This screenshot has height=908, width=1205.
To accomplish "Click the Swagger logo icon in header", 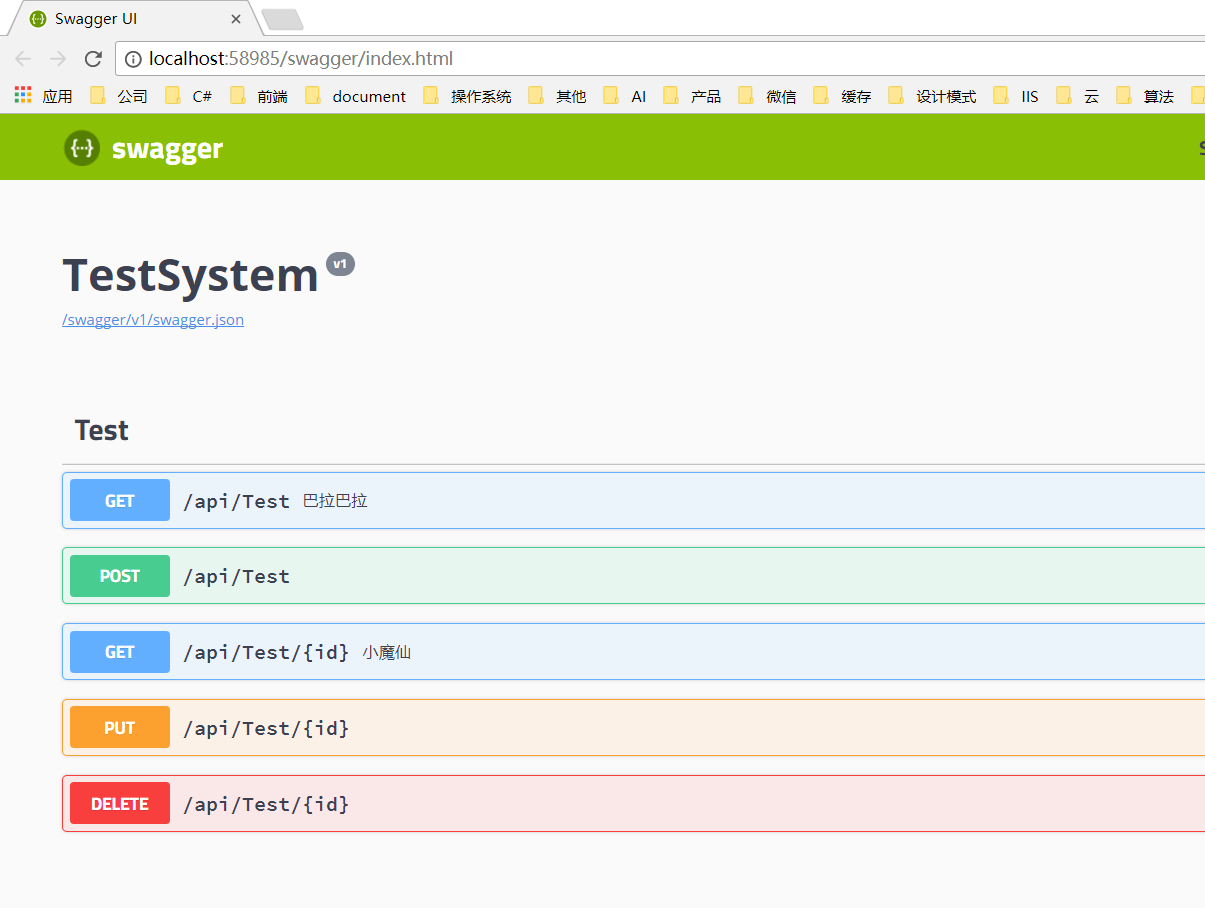I will pyautogui.click(x=82, y=148).
